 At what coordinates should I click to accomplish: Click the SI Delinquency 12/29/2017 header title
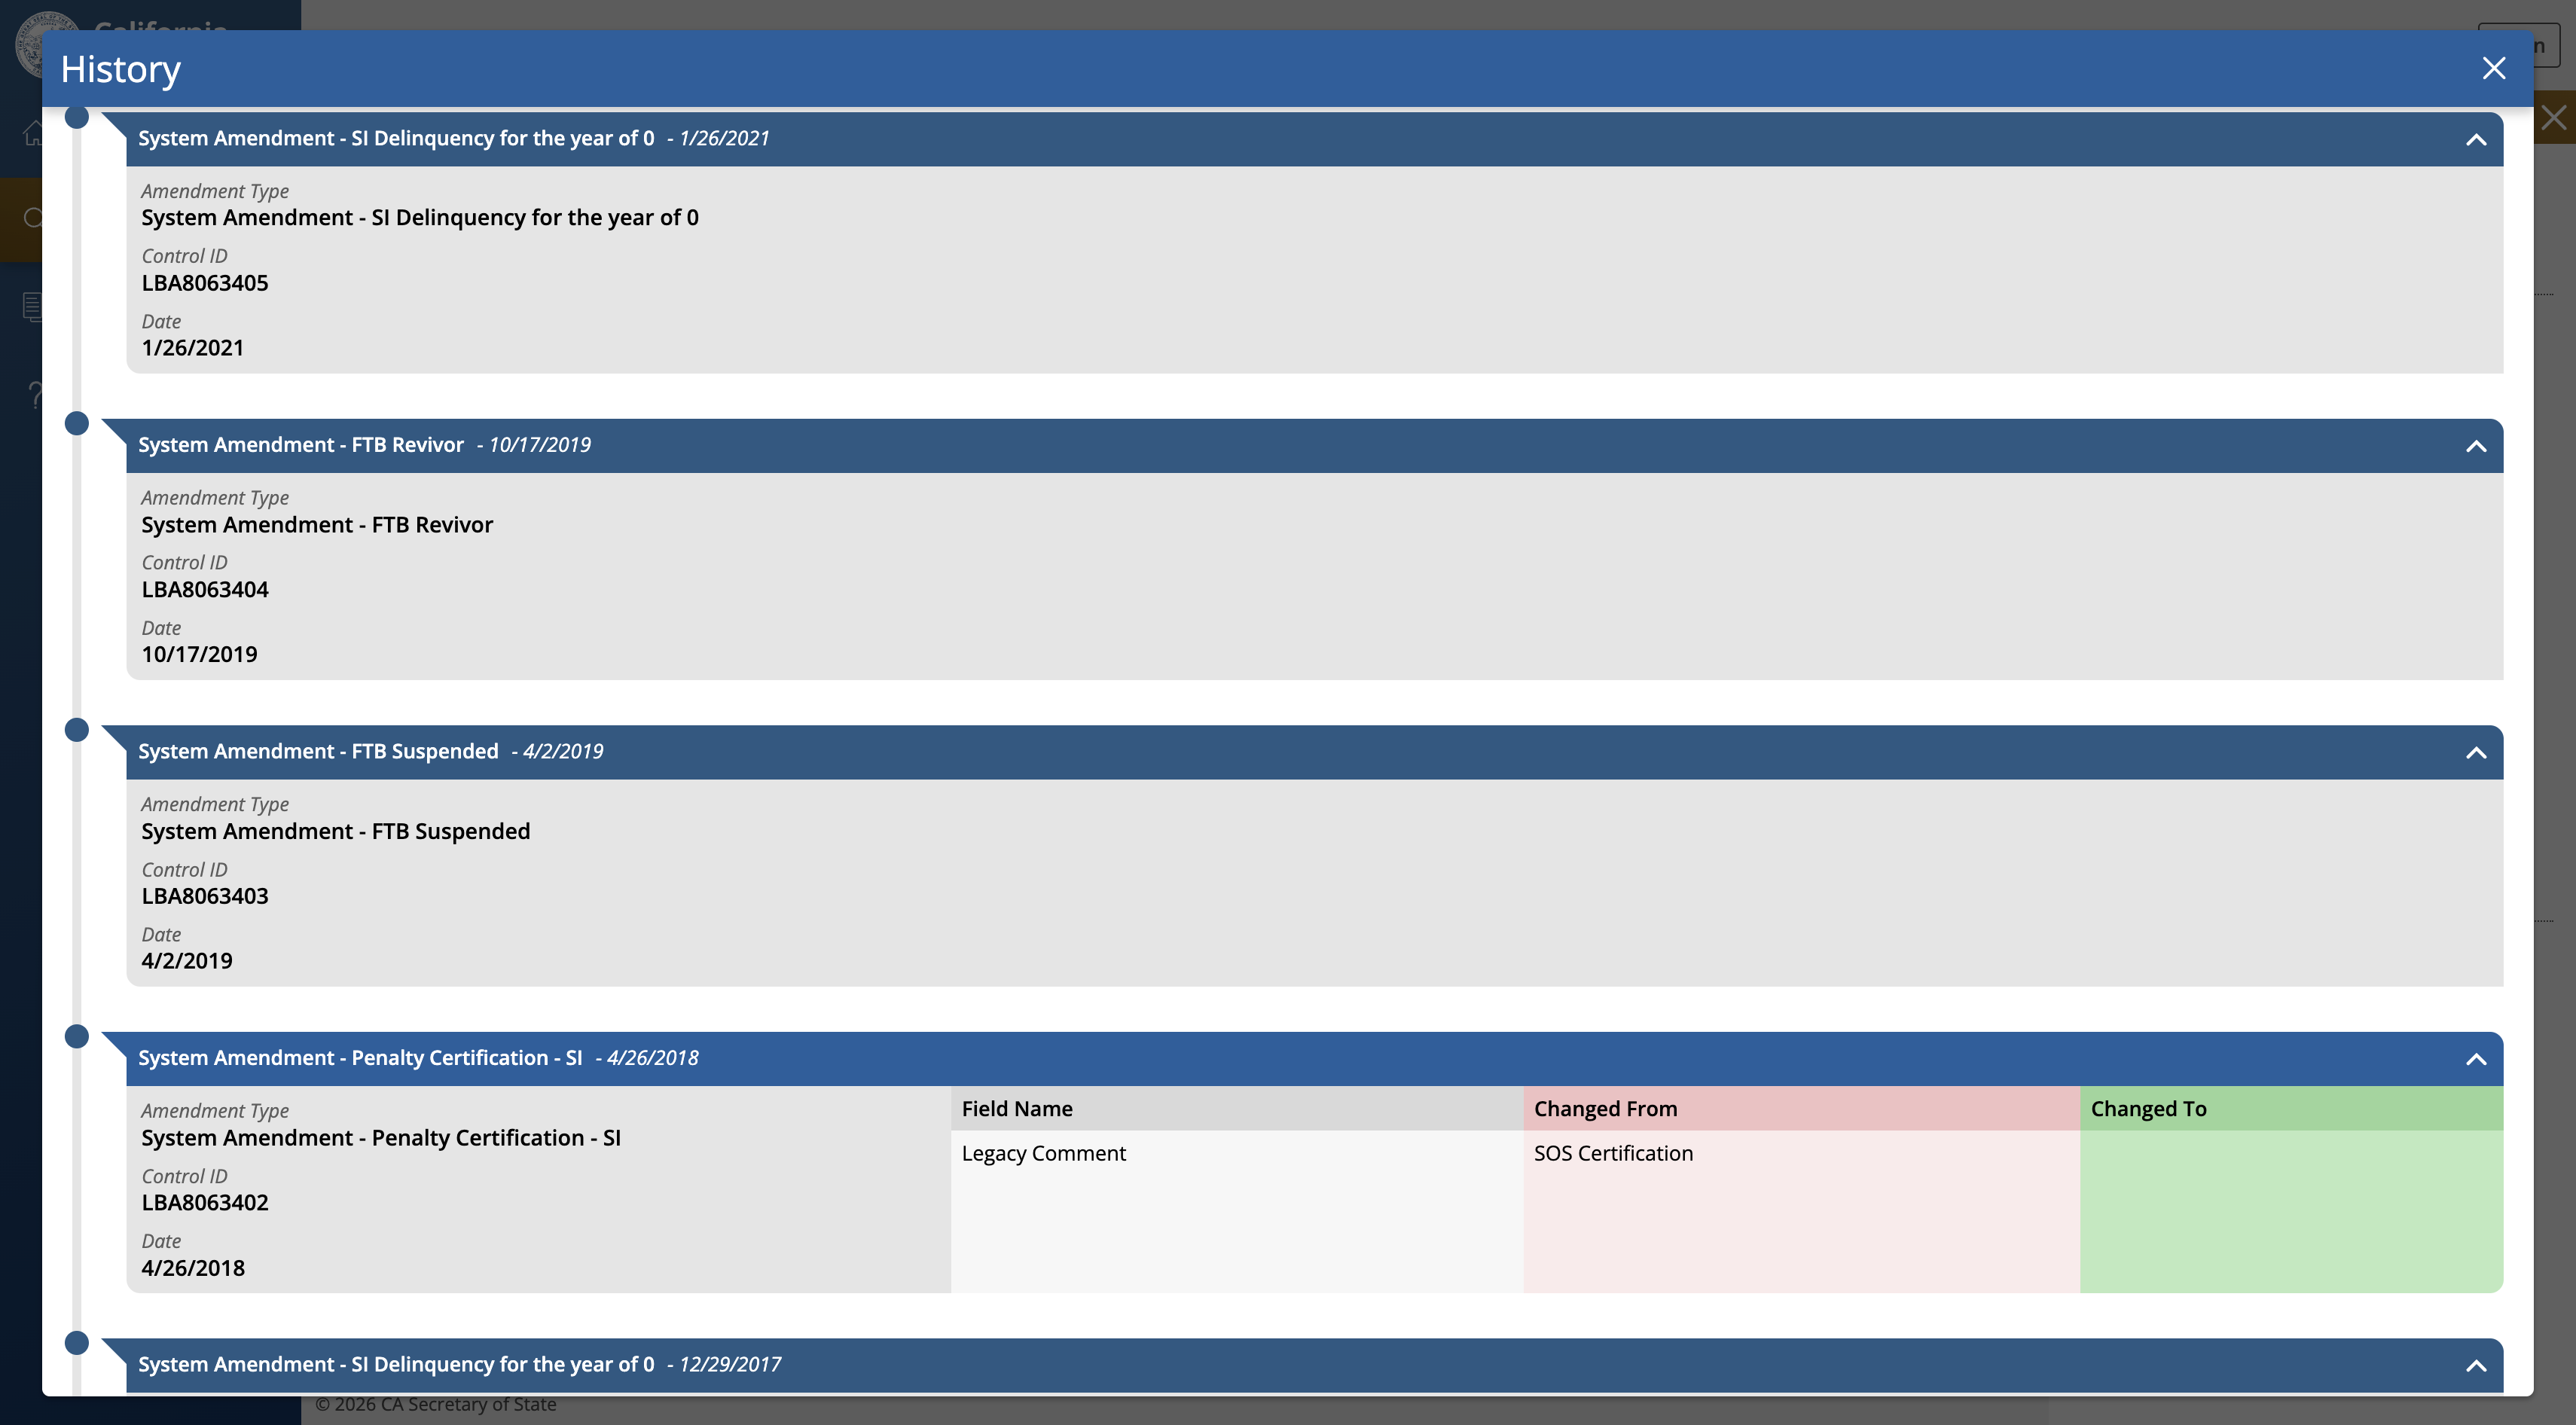(396, 1364)
